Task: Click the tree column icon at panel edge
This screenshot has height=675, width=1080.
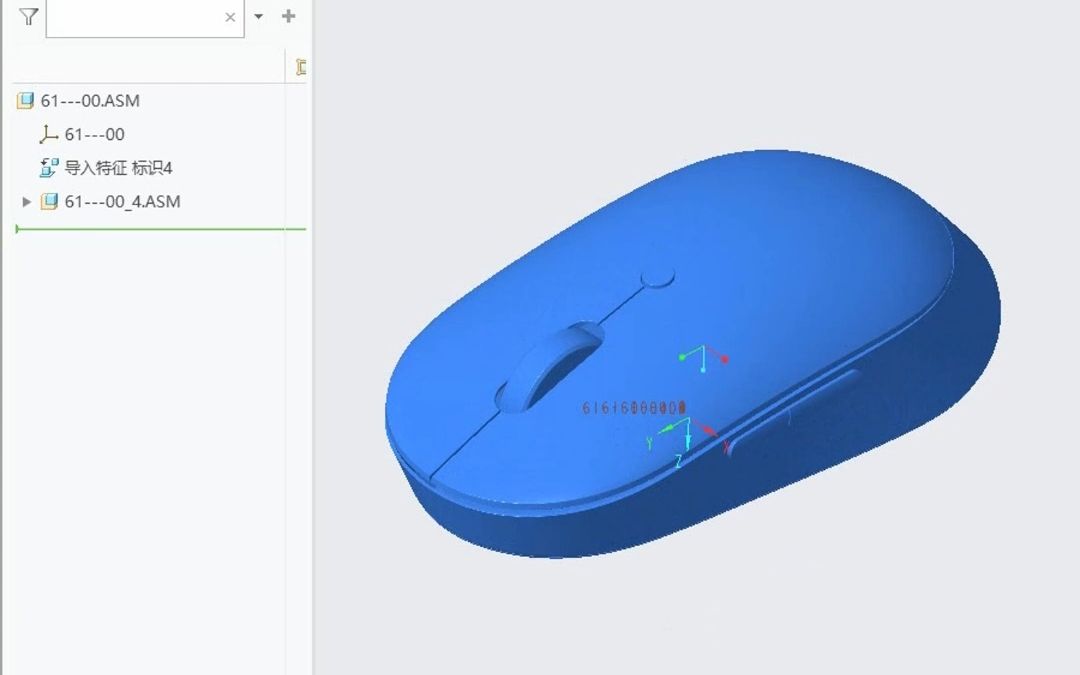Action: point(300,67)
